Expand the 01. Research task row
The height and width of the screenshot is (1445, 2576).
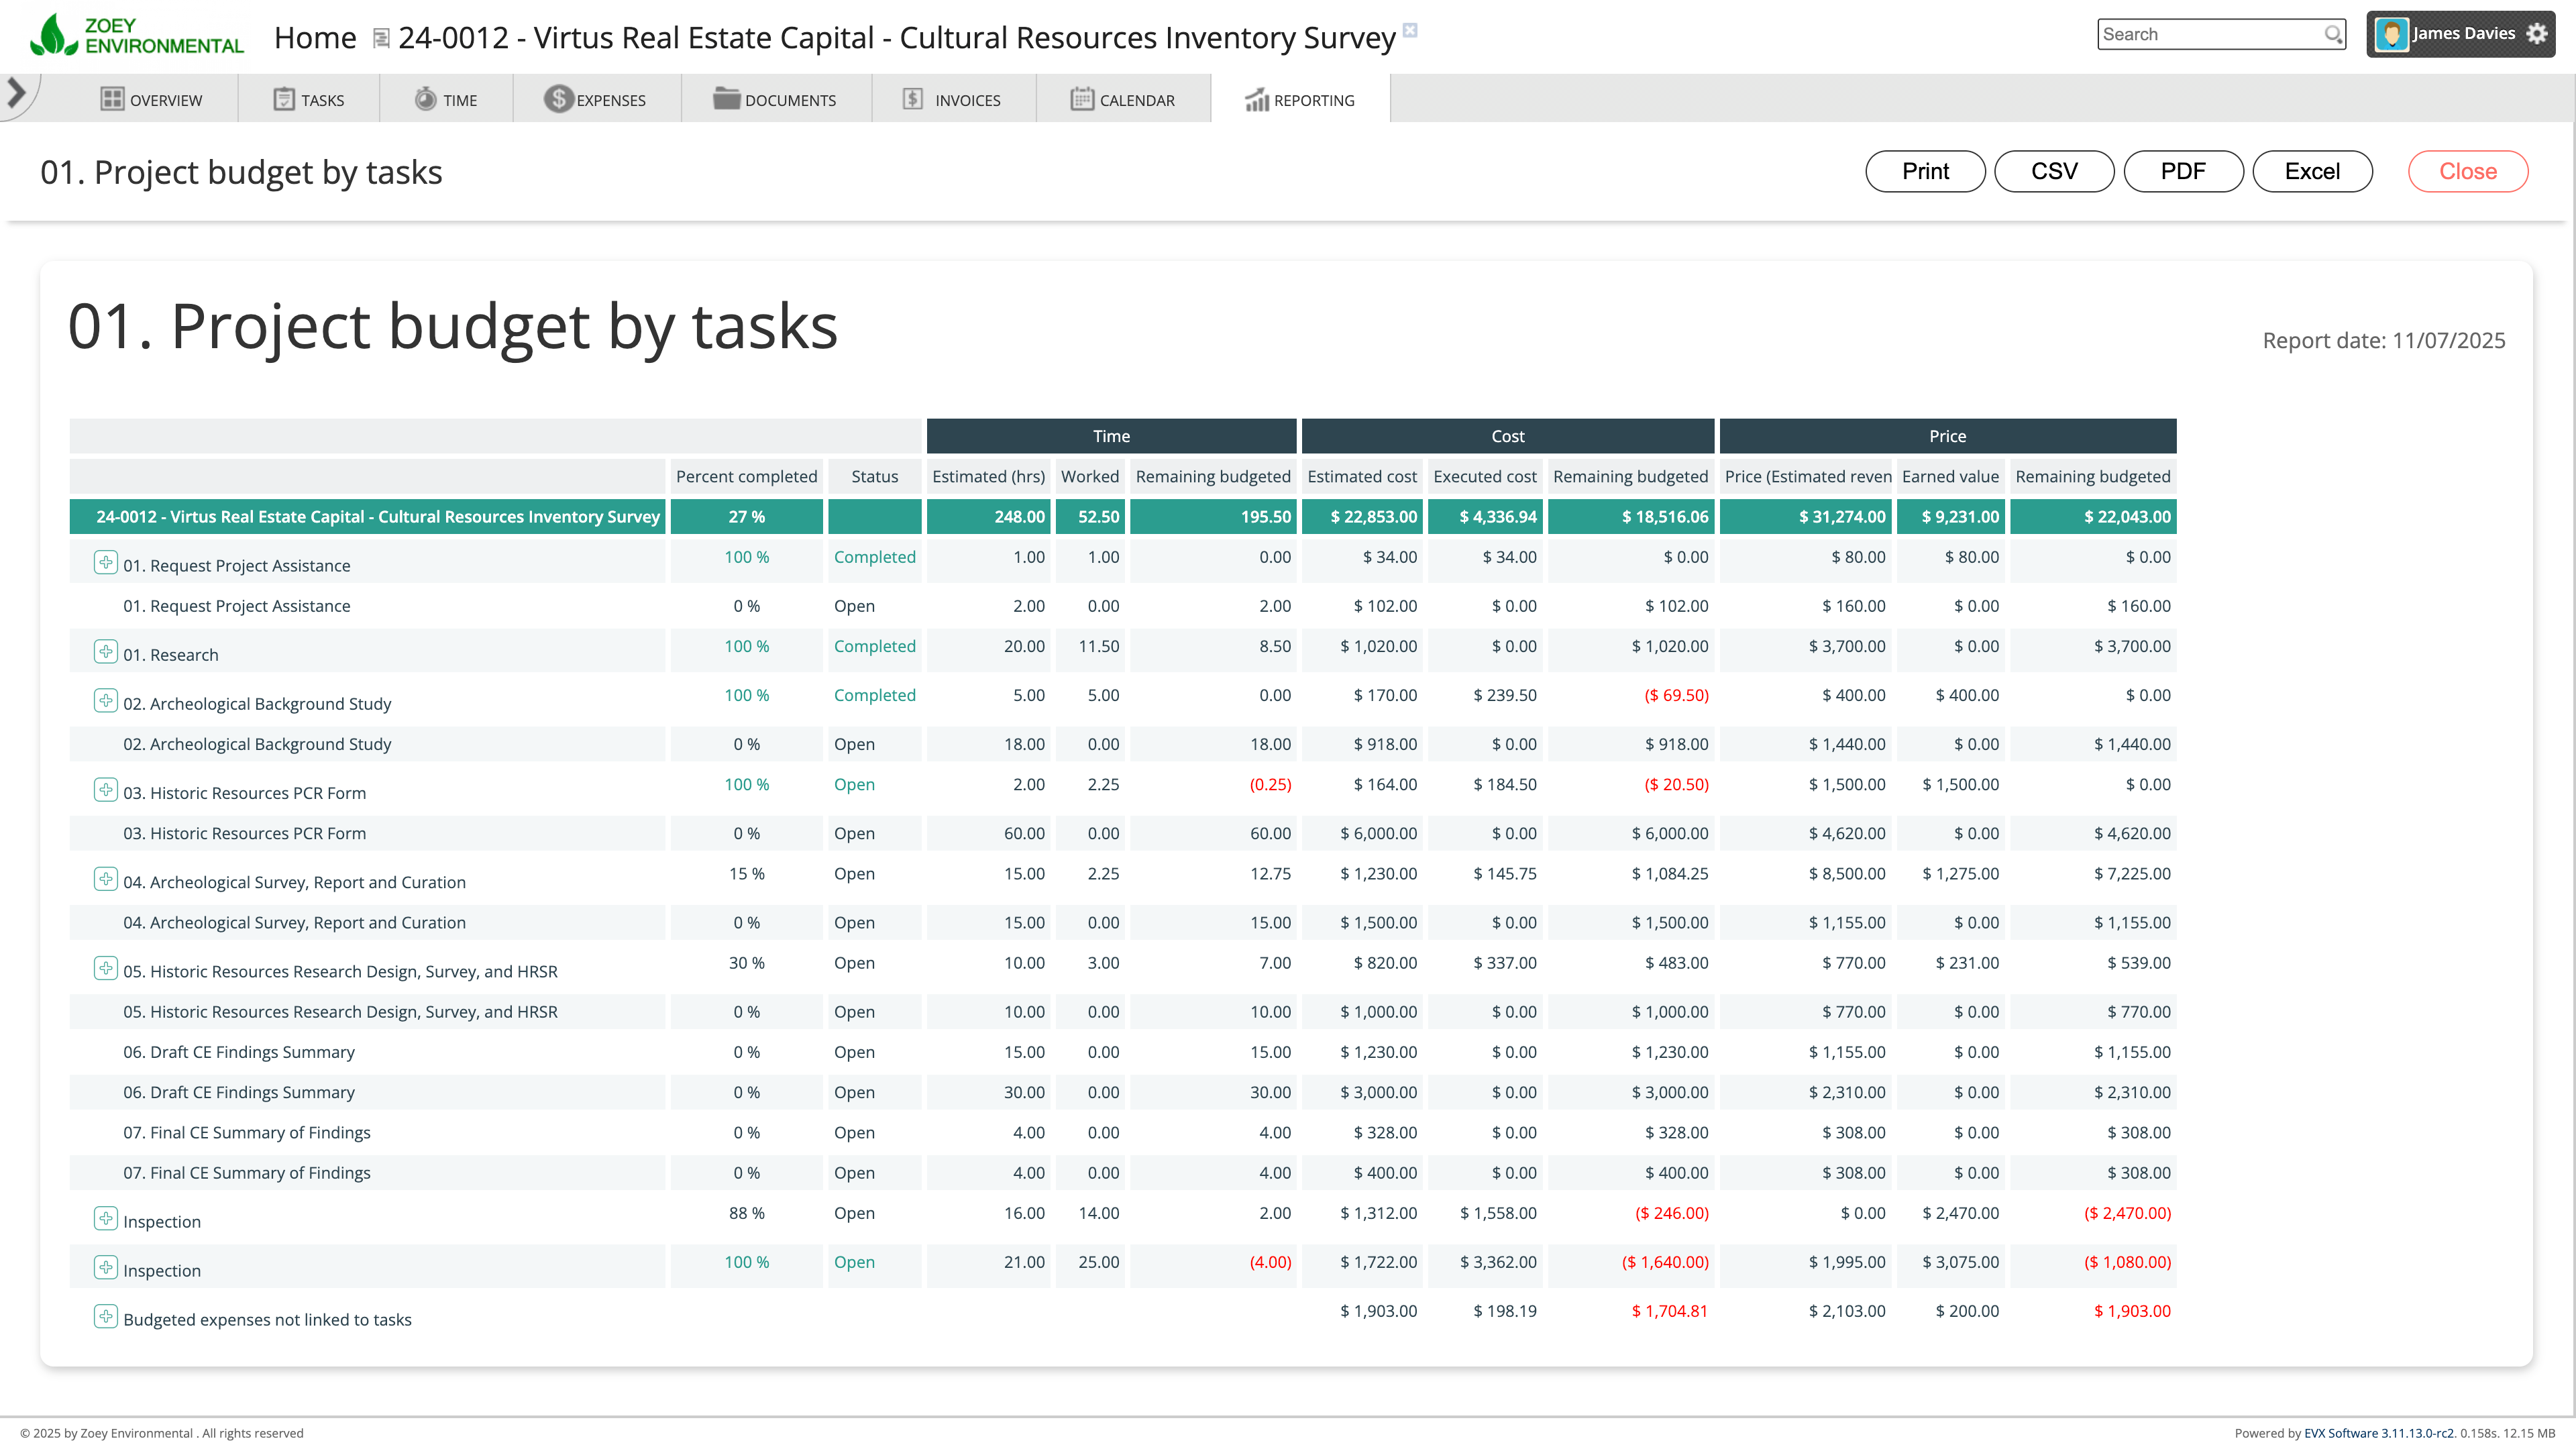(x=105, y=652)
